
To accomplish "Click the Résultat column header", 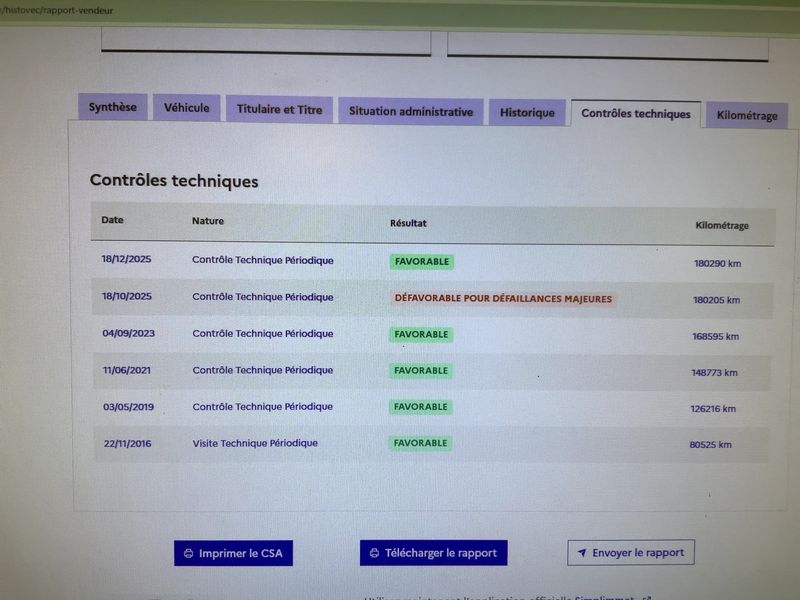I will click(x=408, y=223).
